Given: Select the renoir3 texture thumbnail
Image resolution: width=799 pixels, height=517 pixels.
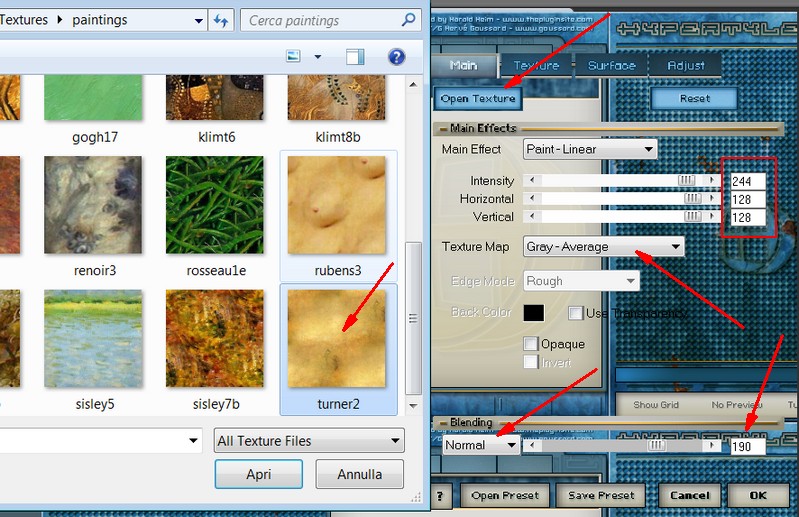Looking at the screenshot, I should click(x=93, y=205).
